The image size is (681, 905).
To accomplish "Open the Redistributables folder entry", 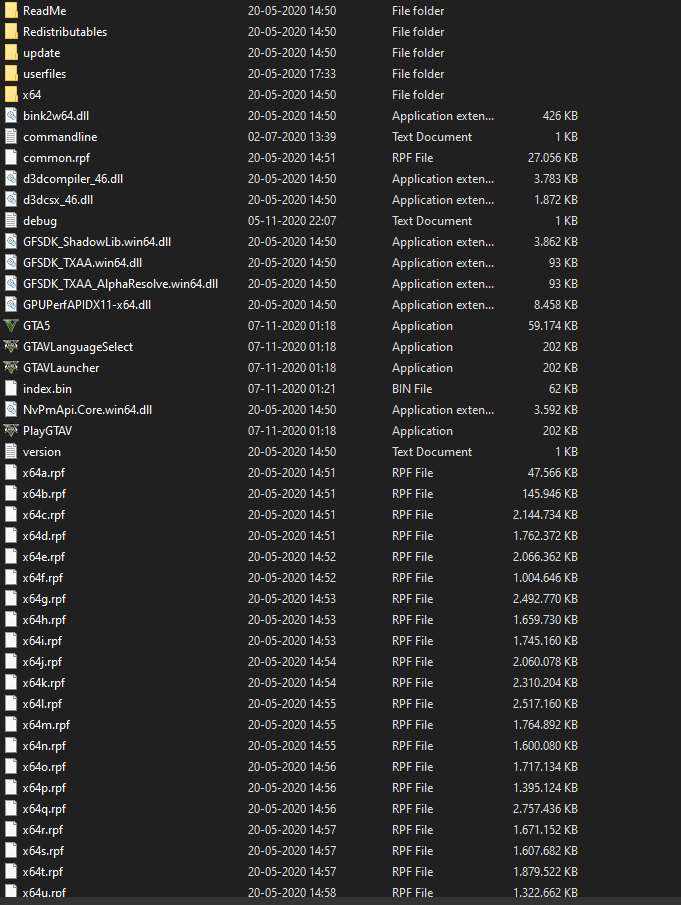I will coord(65,32).
